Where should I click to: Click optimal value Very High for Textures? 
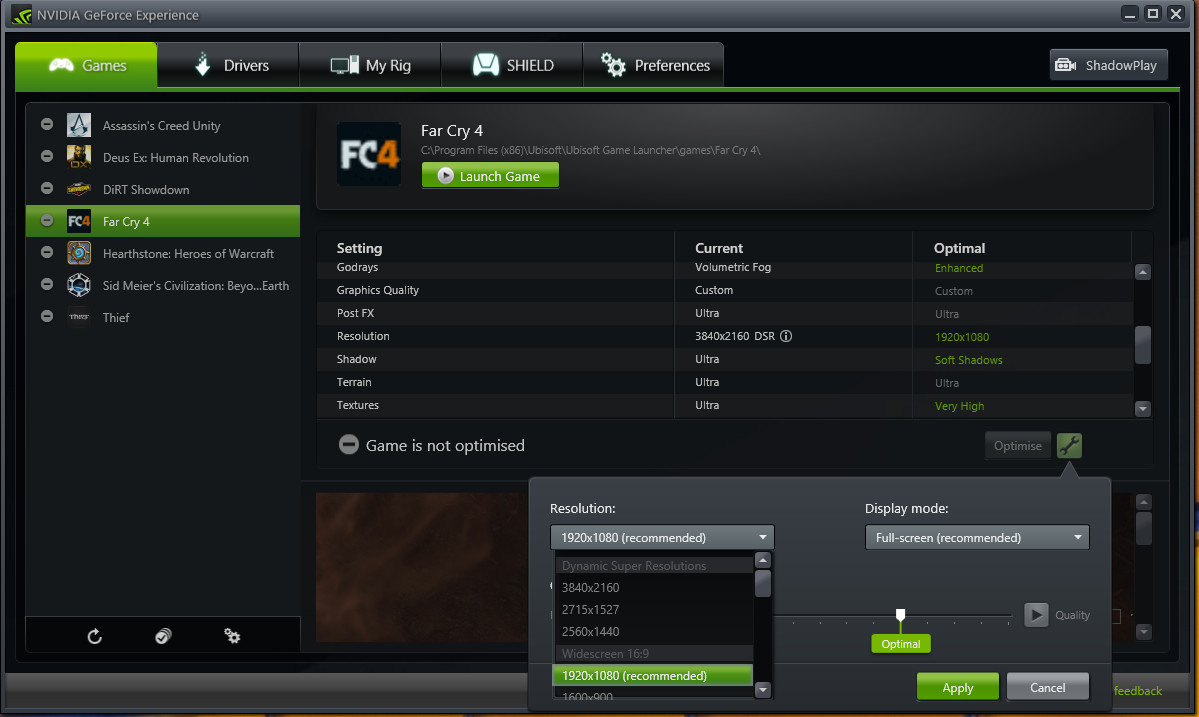pyautogui.click(x=959, y=406)
